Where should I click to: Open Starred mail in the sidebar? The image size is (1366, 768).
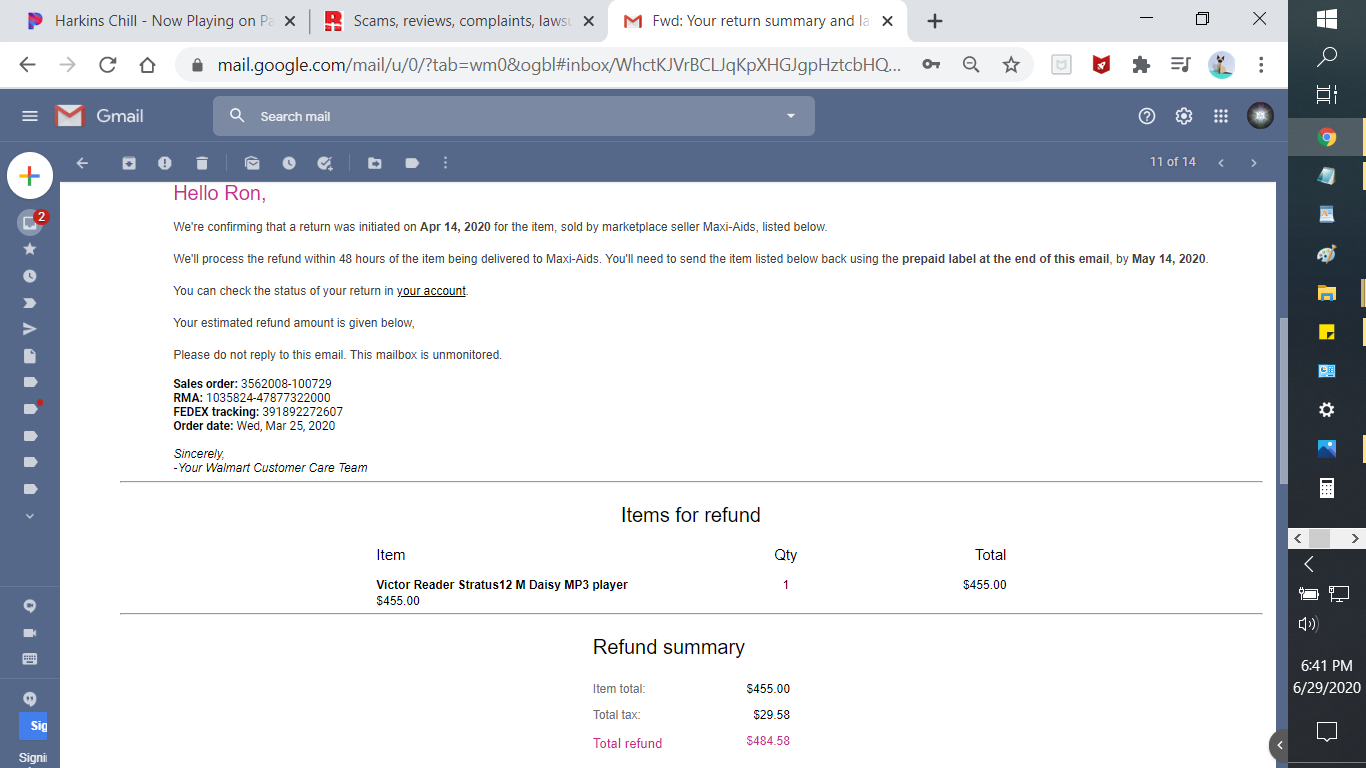(x=30, y=249)
